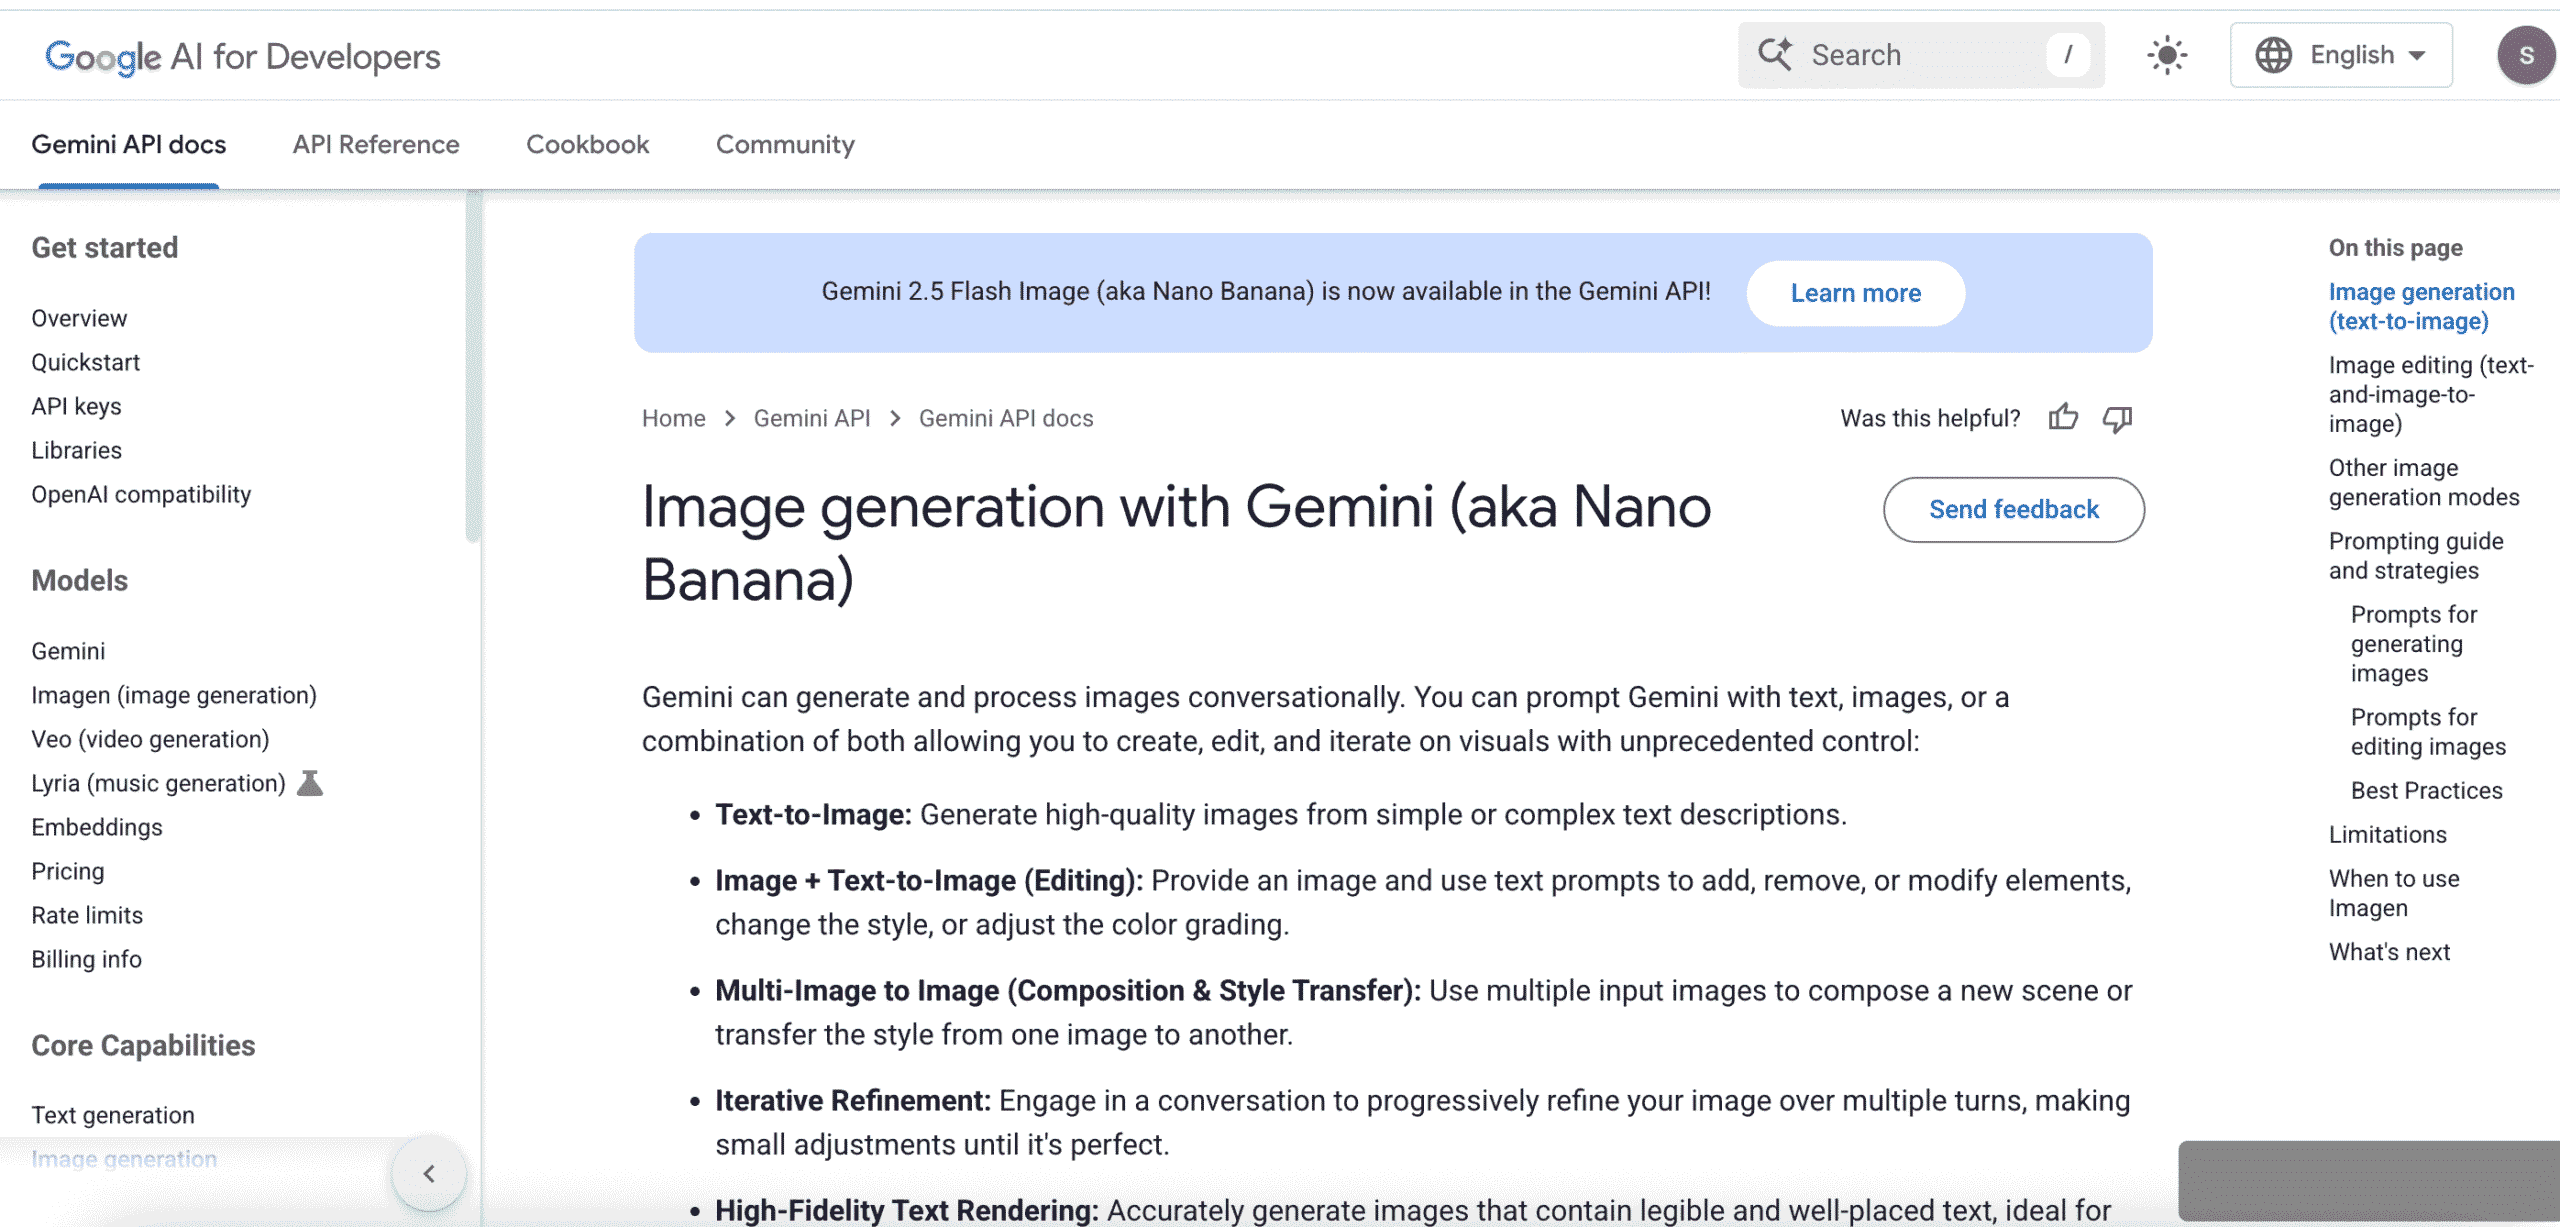Image resolution: width=2560 pixels, height=1227 pixels.
Task: Open the API Reference tab
Action: 376,144
